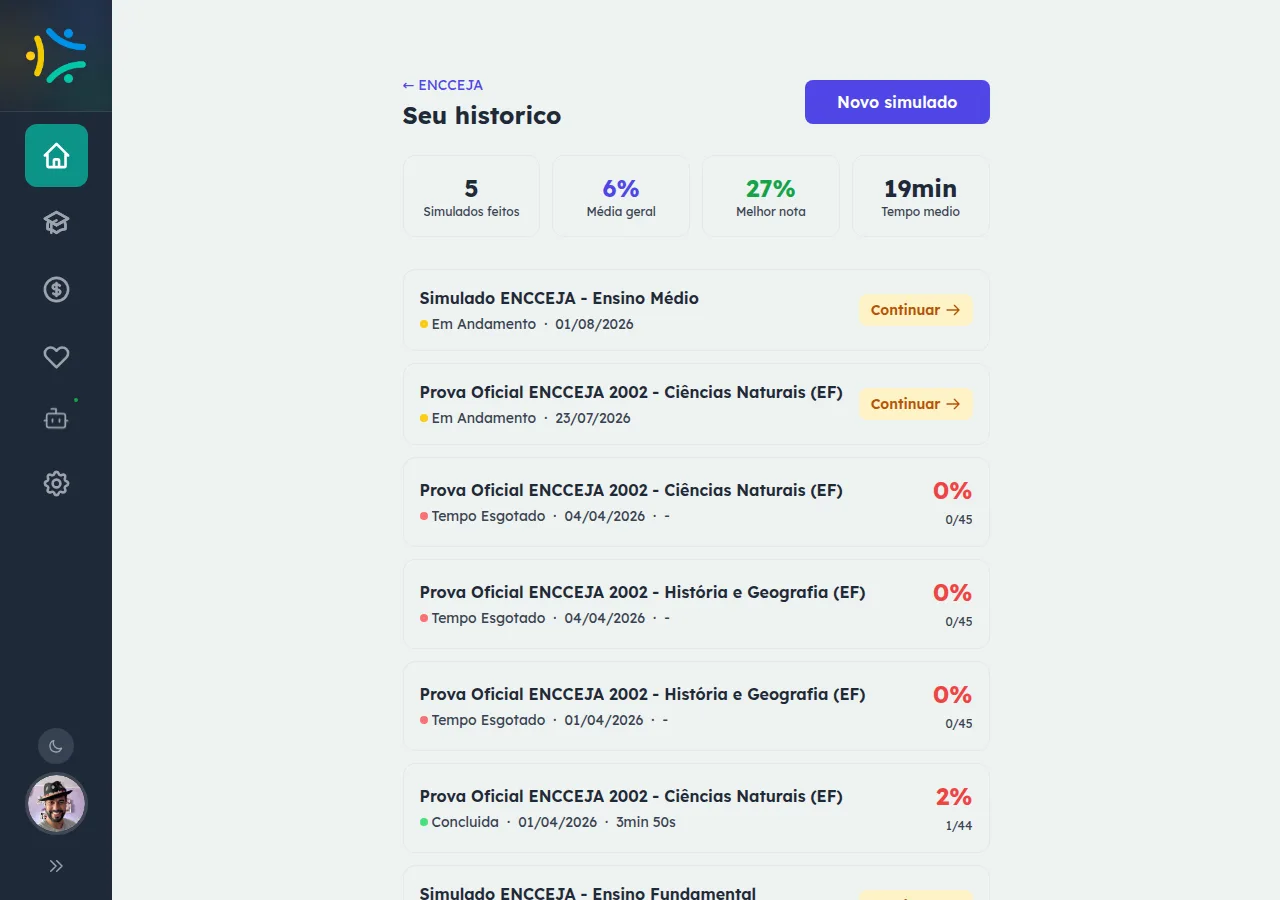Expand the sidebar with the double chevron
The image size is (1280, 900).
click(56, 866)
